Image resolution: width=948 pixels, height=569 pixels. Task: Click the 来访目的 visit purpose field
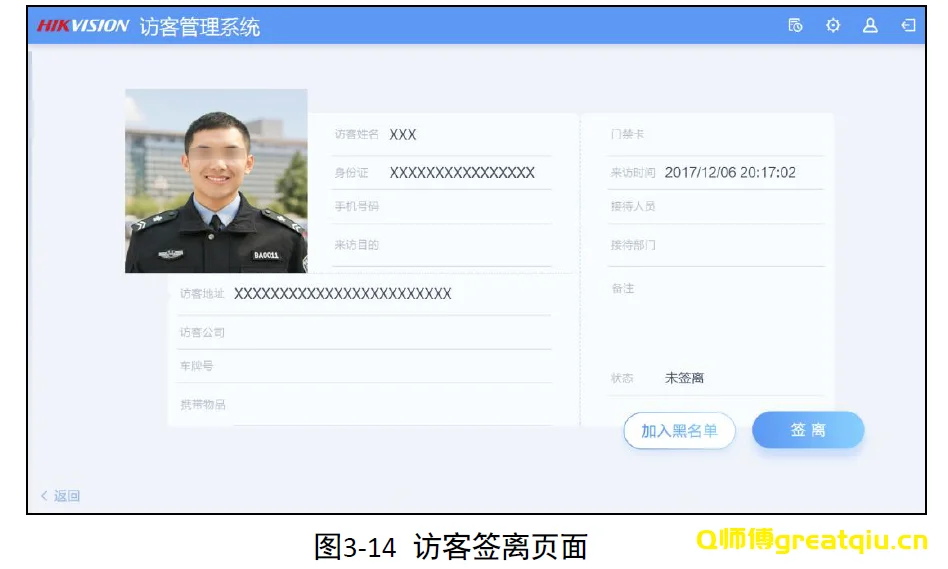click(x=465, y=246)
